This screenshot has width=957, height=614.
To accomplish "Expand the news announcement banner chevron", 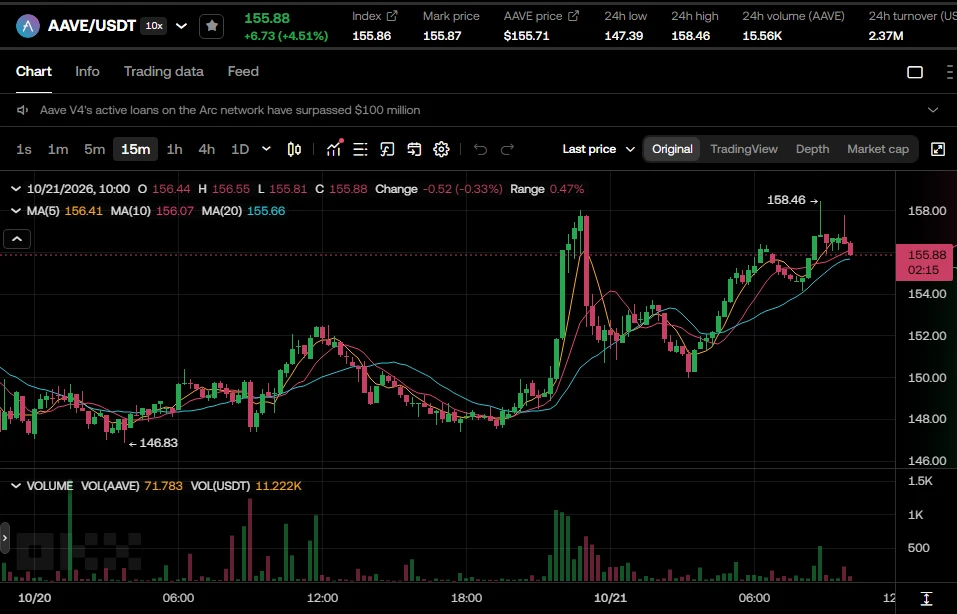I will pyautogui.click(x=933, y=110).
